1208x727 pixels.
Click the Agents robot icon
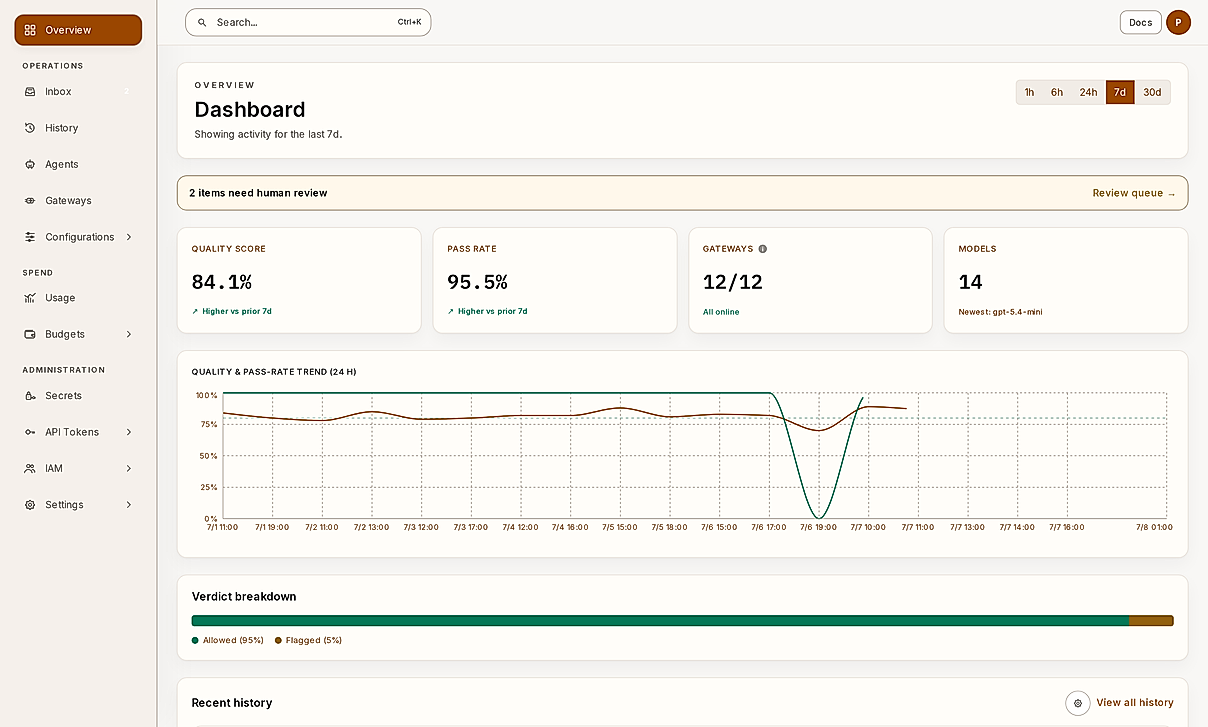[x=30, y=164]
